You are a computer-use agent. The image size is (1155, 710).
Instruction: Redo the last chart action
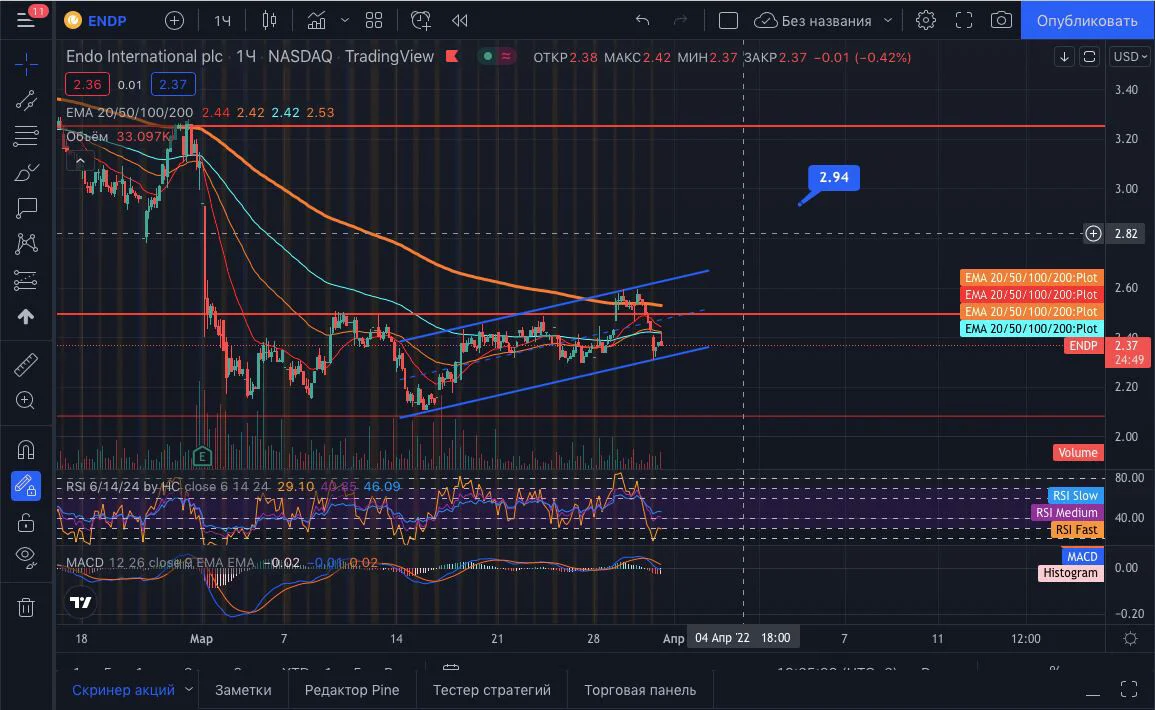click(681, 21)
